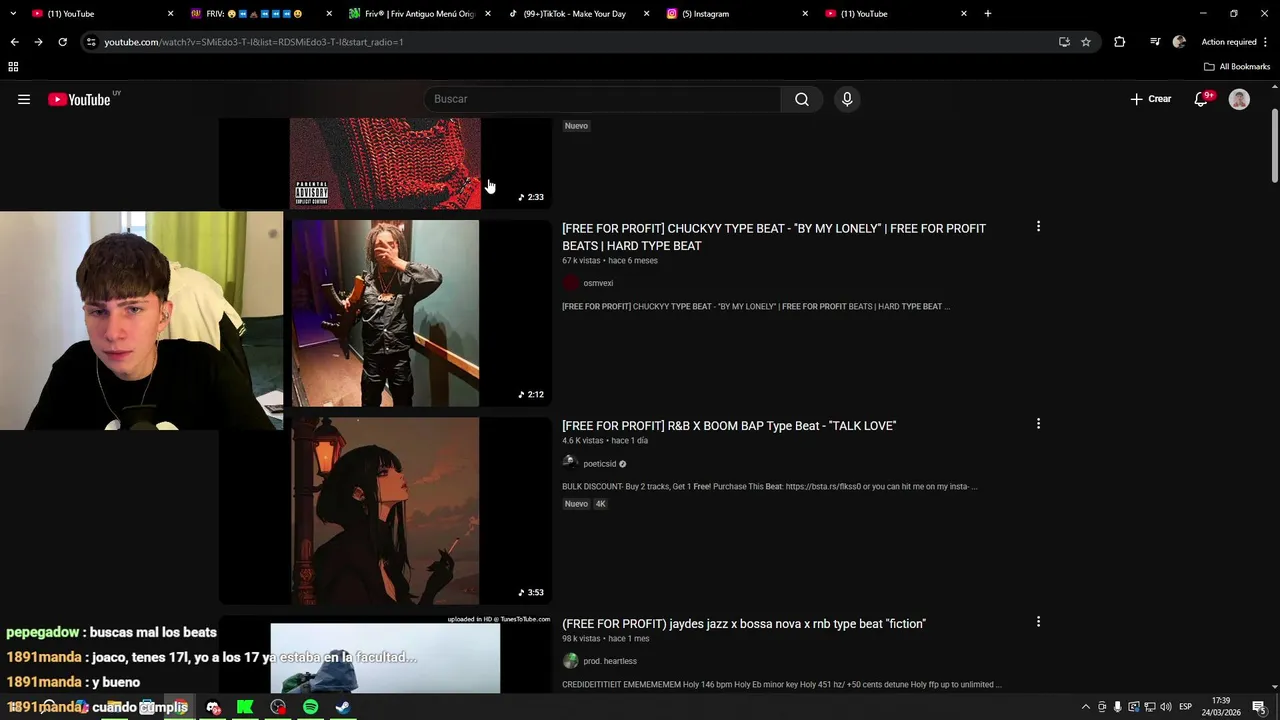
Task: Open Discord from the taskbar
Action: tap(213, 707)
